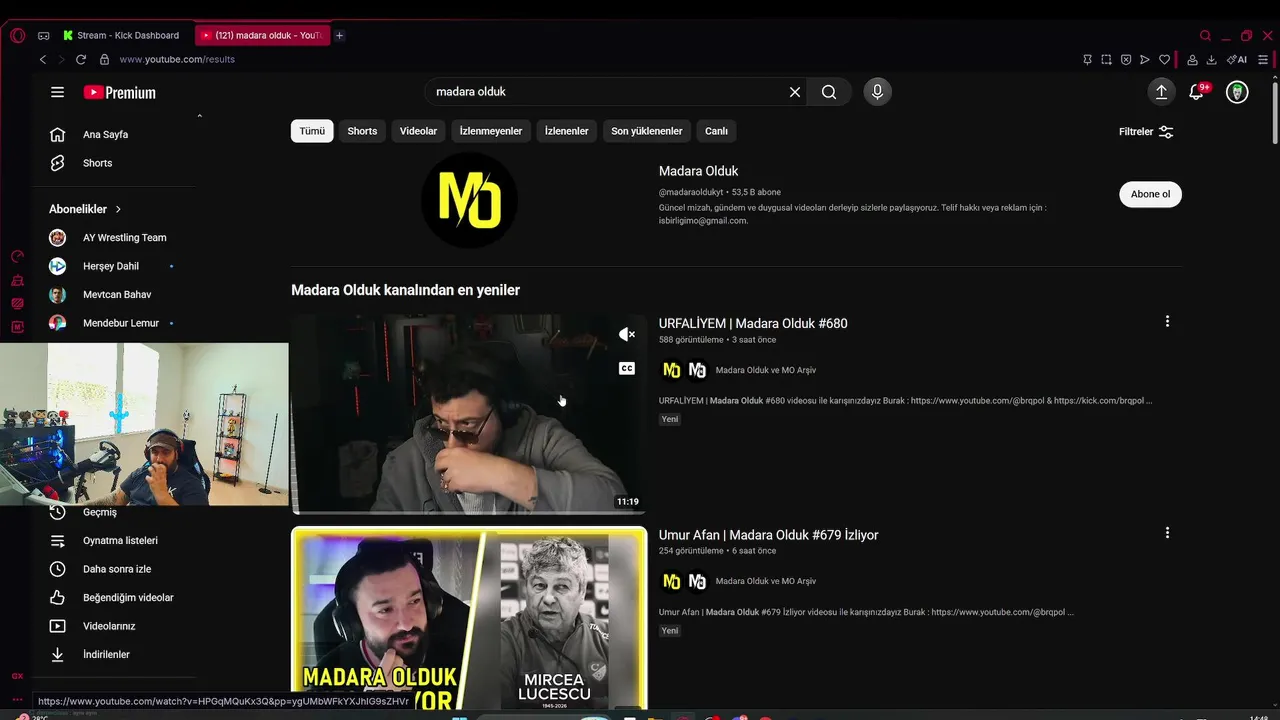
Task: Select the İzlenenler filter chip
Action: click(566, 131)
